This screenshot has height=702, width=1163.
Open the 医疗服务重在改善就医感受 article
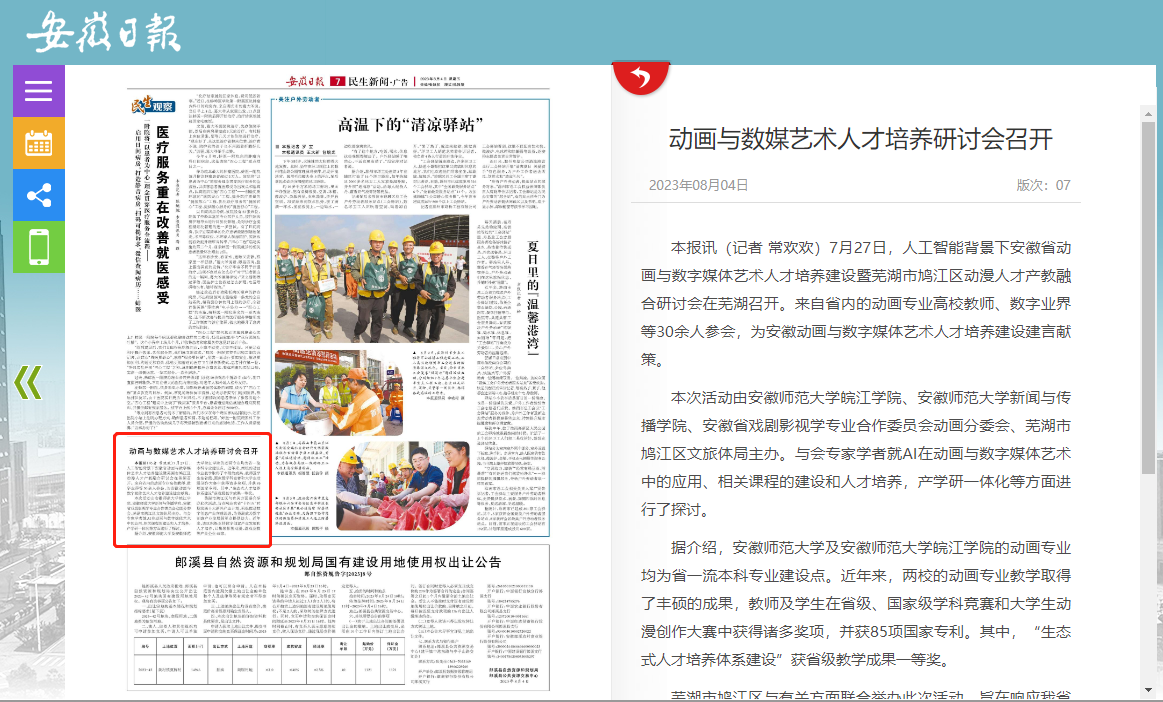162,215
